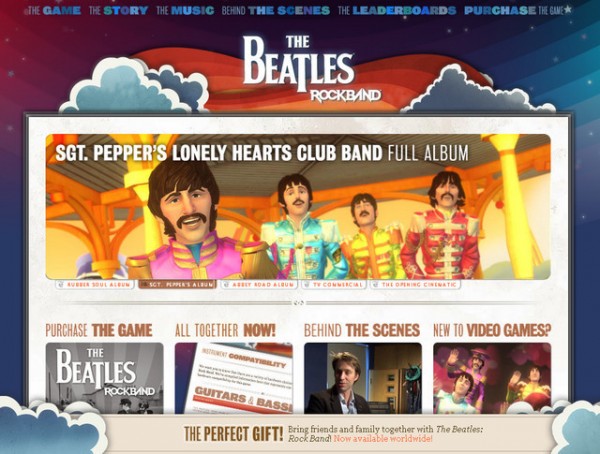
Task: Select the Rubber Soul Album tab
Action: click(95, 285)
